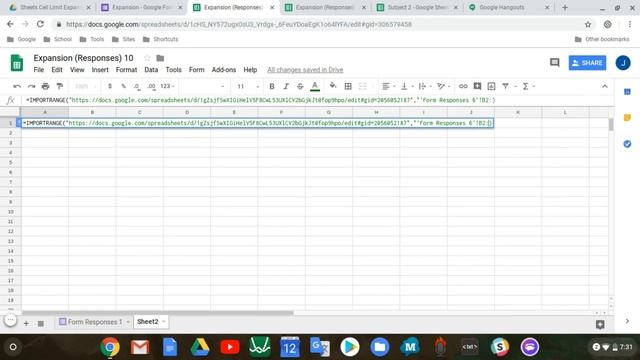
Task: Format as currency with dollar icon
Action: click(x=109, y=86)
